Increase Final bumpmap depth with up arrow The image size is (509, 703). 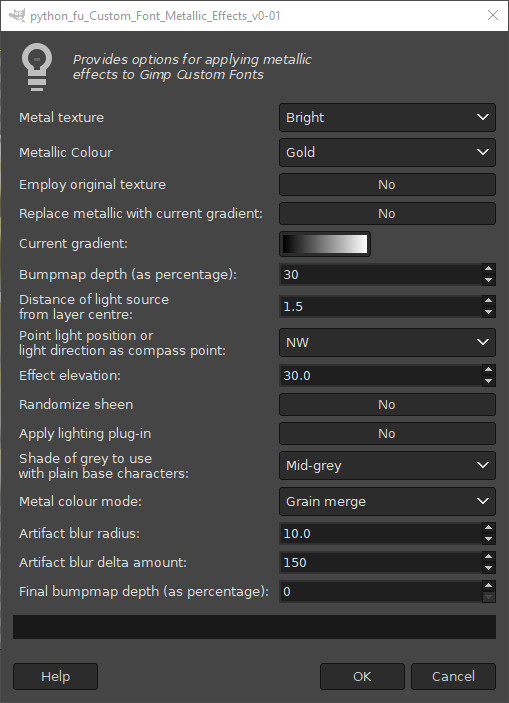click(488, 586)
